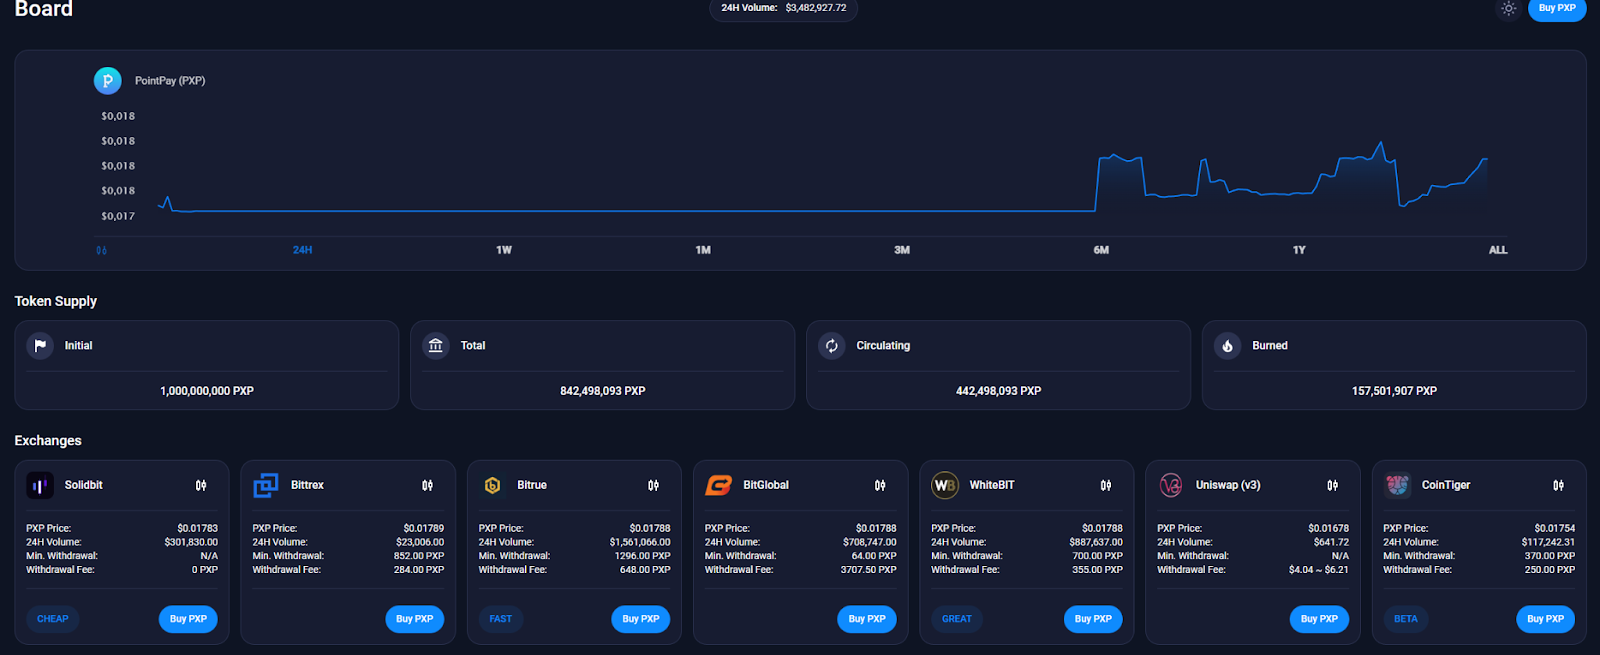Screen dimensions: 1600x655
Task: Open the Bitrue chart icon
Action: (653, 486)
